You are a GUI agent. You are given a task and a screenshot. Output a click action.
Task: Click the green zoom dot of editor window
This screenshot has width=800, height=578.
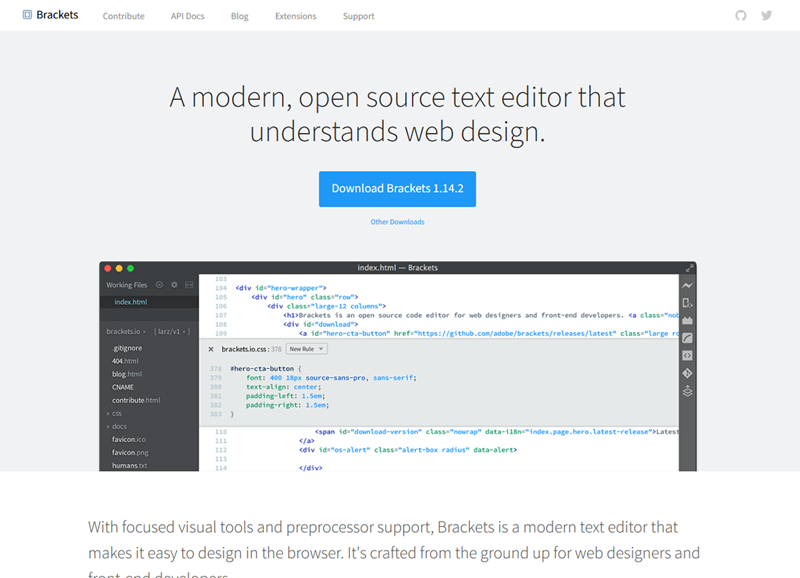tap(130, 268)
